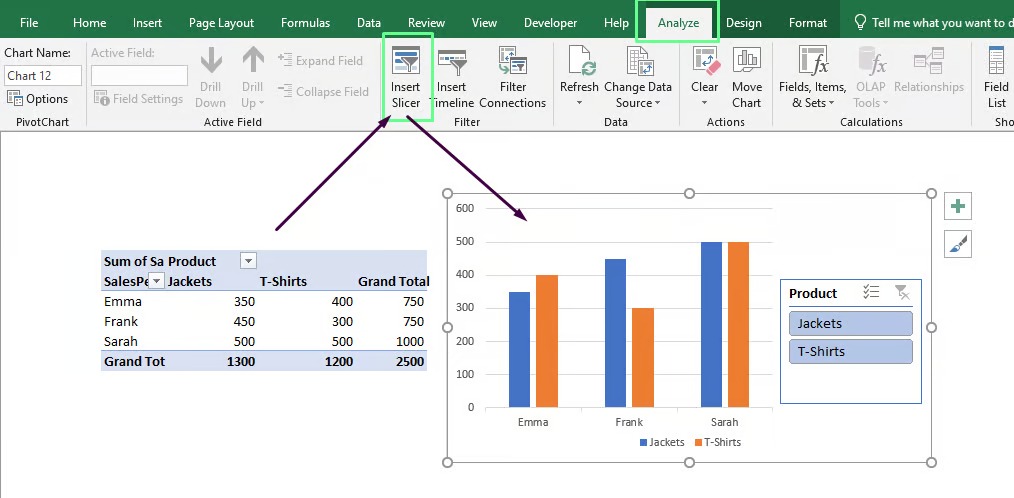Image resolution: width=1014 pixels, height=498 pixels.
Task: Switch to the Design tab
Action: [743, 23]
